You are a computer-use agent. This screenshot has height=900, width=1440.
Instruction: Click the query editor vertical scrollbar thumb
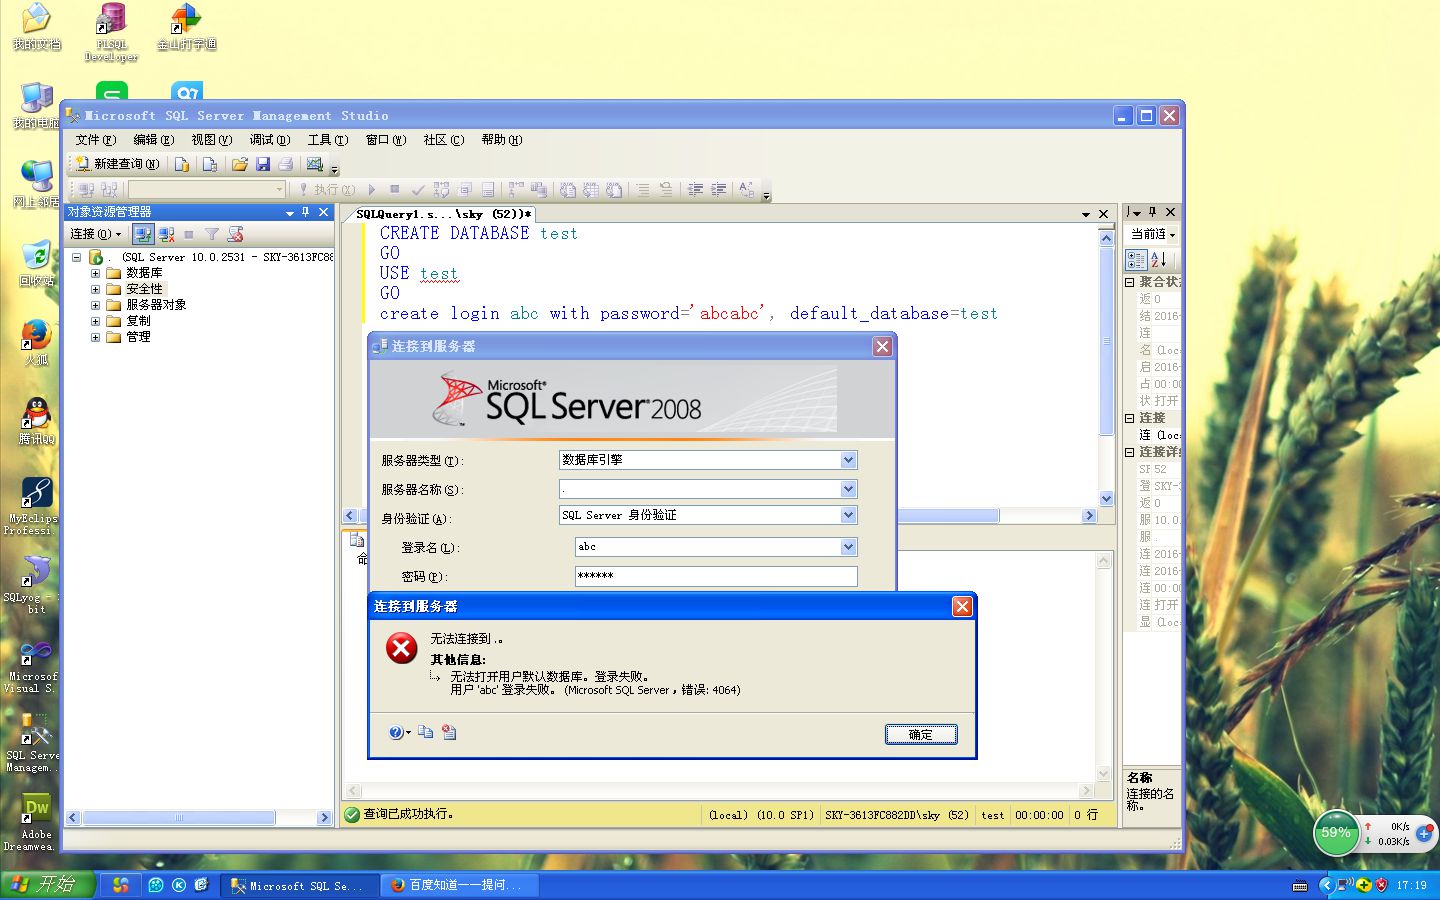point(1106,342)
